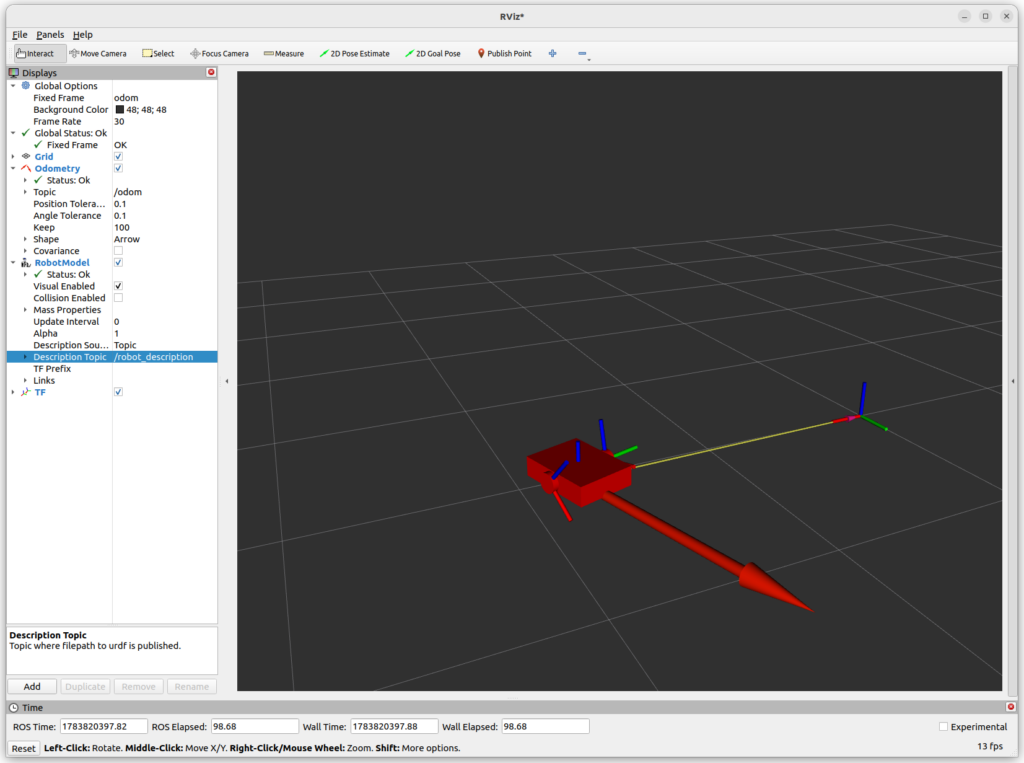Image resolution: width=1024 pixels, height=763 pixels.
Task: Click the Reset button
Action: point(24,749)
